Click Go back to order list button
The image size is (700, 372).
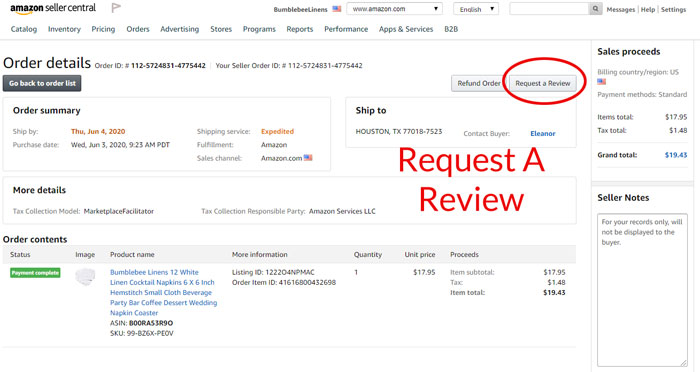point(42,83)
